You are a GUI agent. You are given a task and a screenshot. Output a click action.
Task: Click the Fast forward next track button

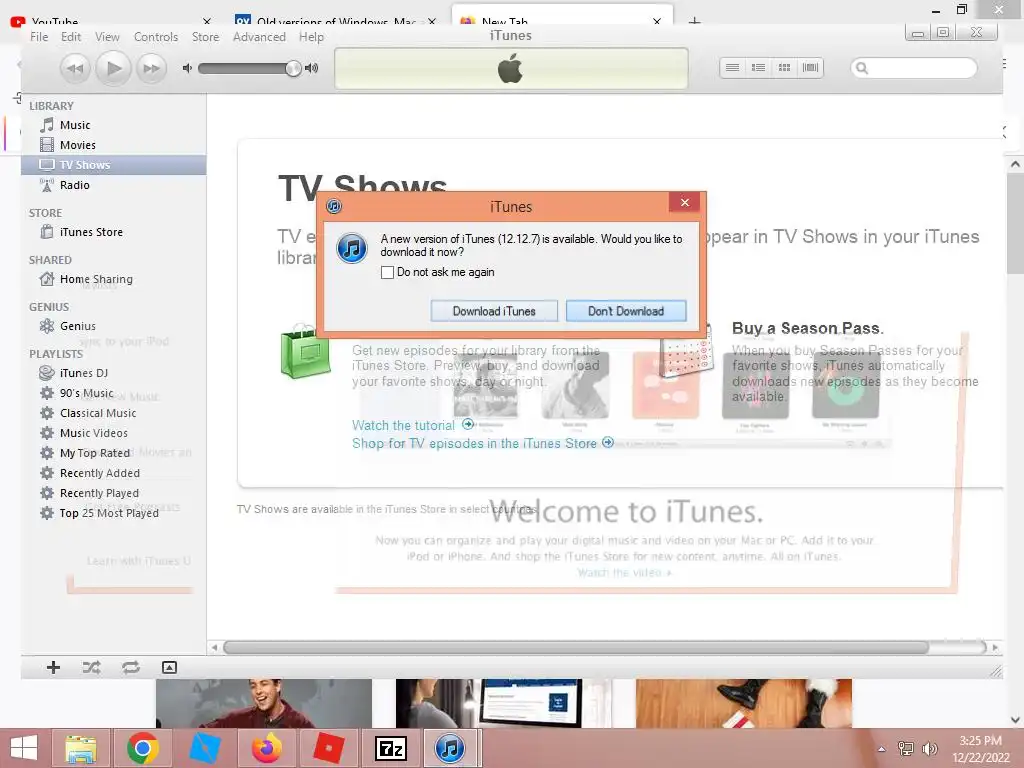point(152,69)
